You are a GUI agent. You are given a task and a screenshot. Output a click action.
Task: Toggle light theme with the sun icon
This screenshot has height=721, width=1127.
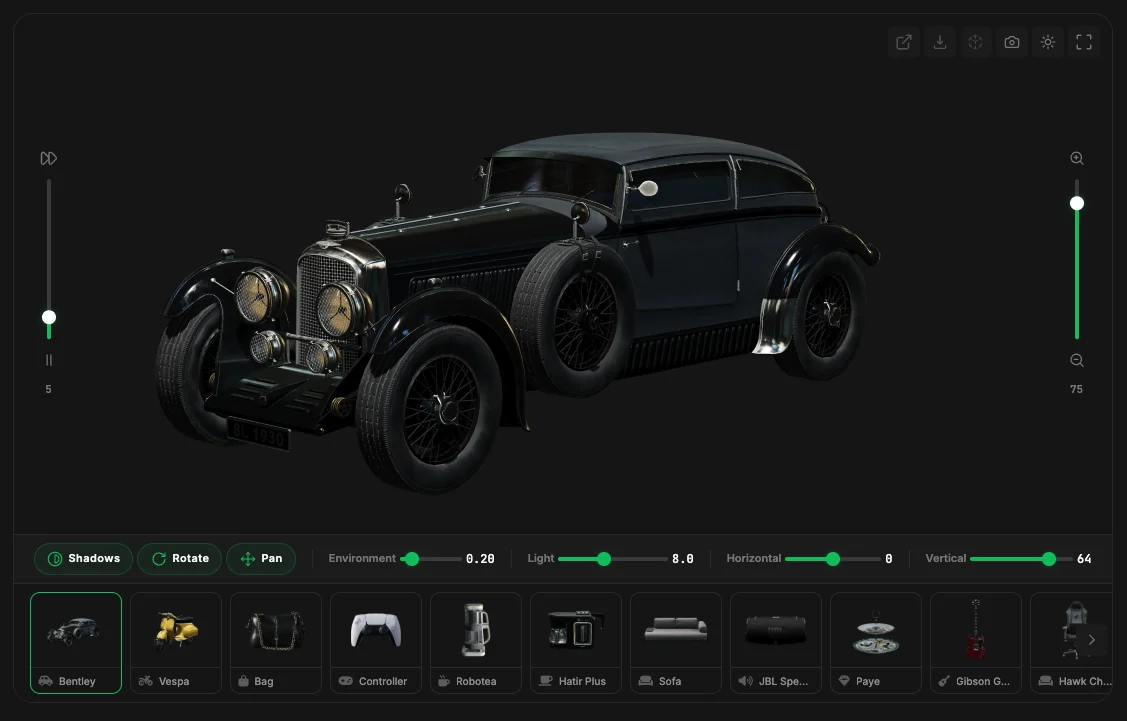[x=1048, y=42]
